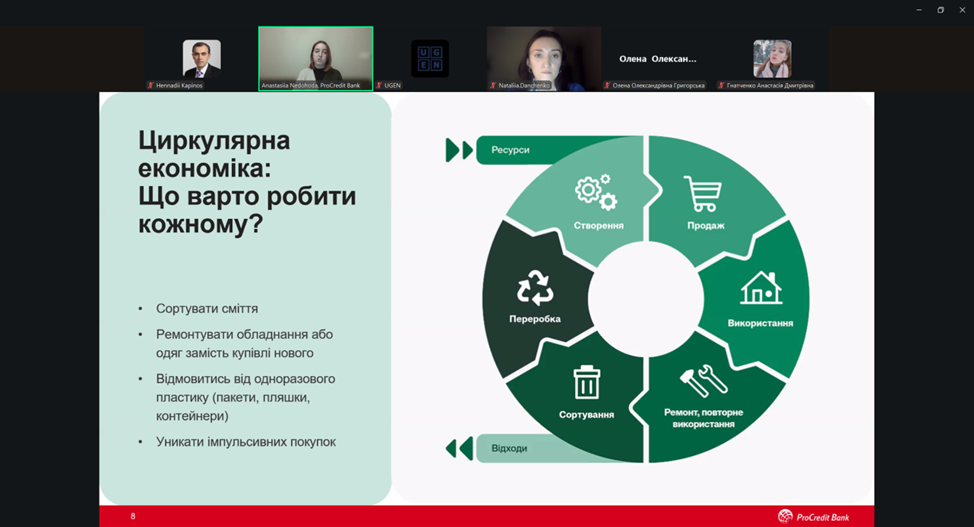Click the shopping cart icon for Продаж

tap(702, 194)
